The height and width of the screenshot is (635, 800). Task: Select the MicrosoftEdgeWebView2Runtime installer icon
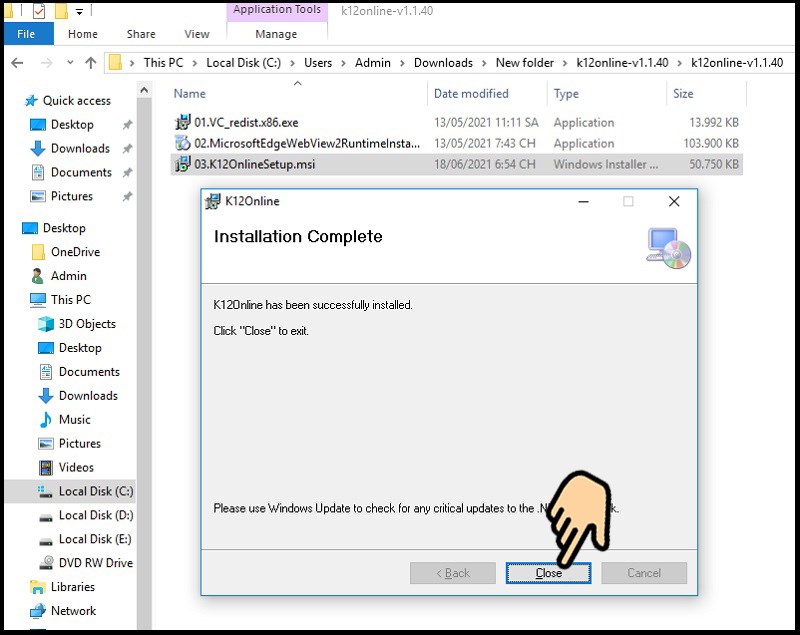pyautogui.click(x=183, y=143)
